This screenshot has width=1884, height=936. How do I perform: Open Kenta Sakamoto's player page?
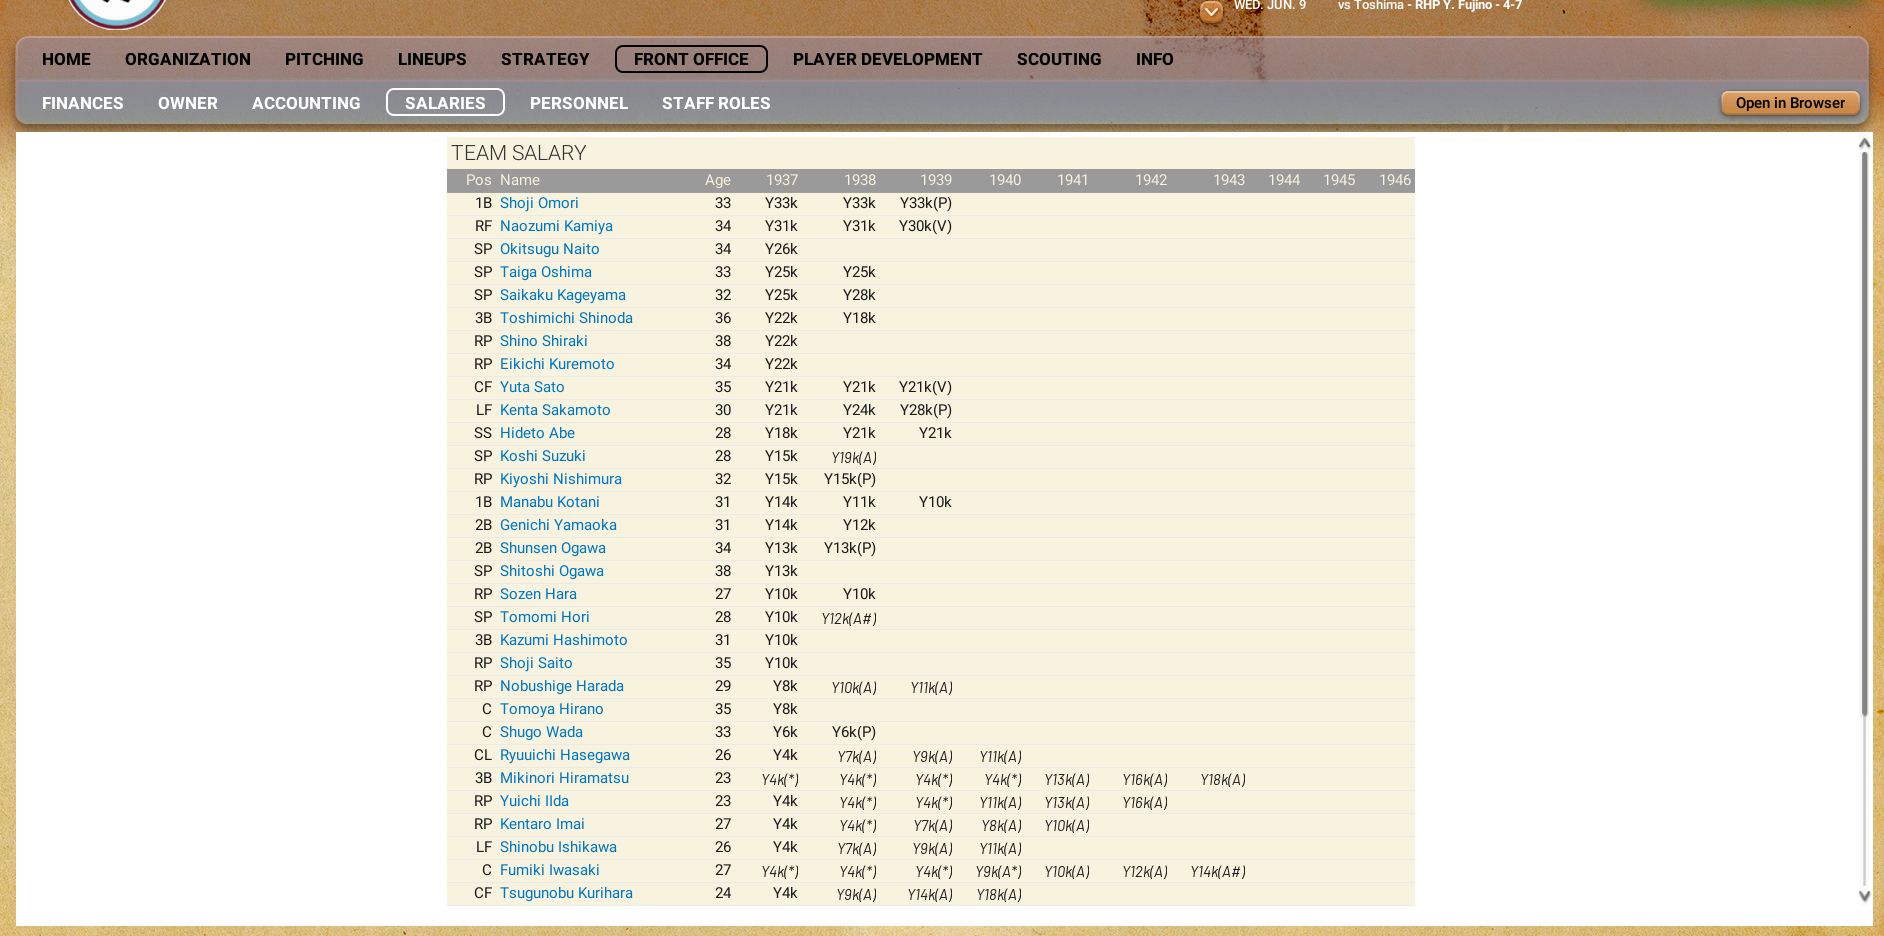coord(555,410)
